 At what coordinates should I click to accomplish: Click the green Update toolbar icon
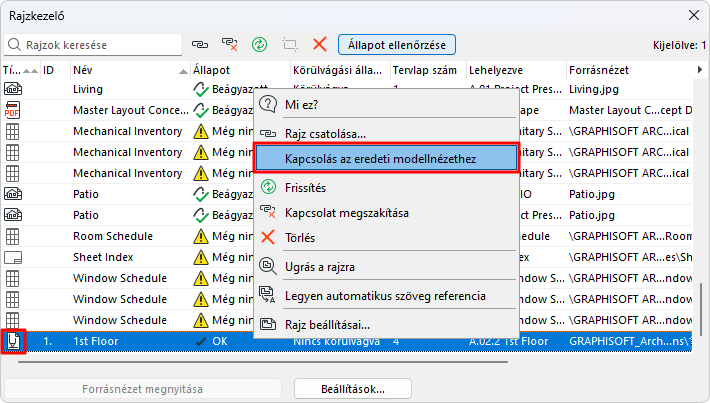point(259,44)
